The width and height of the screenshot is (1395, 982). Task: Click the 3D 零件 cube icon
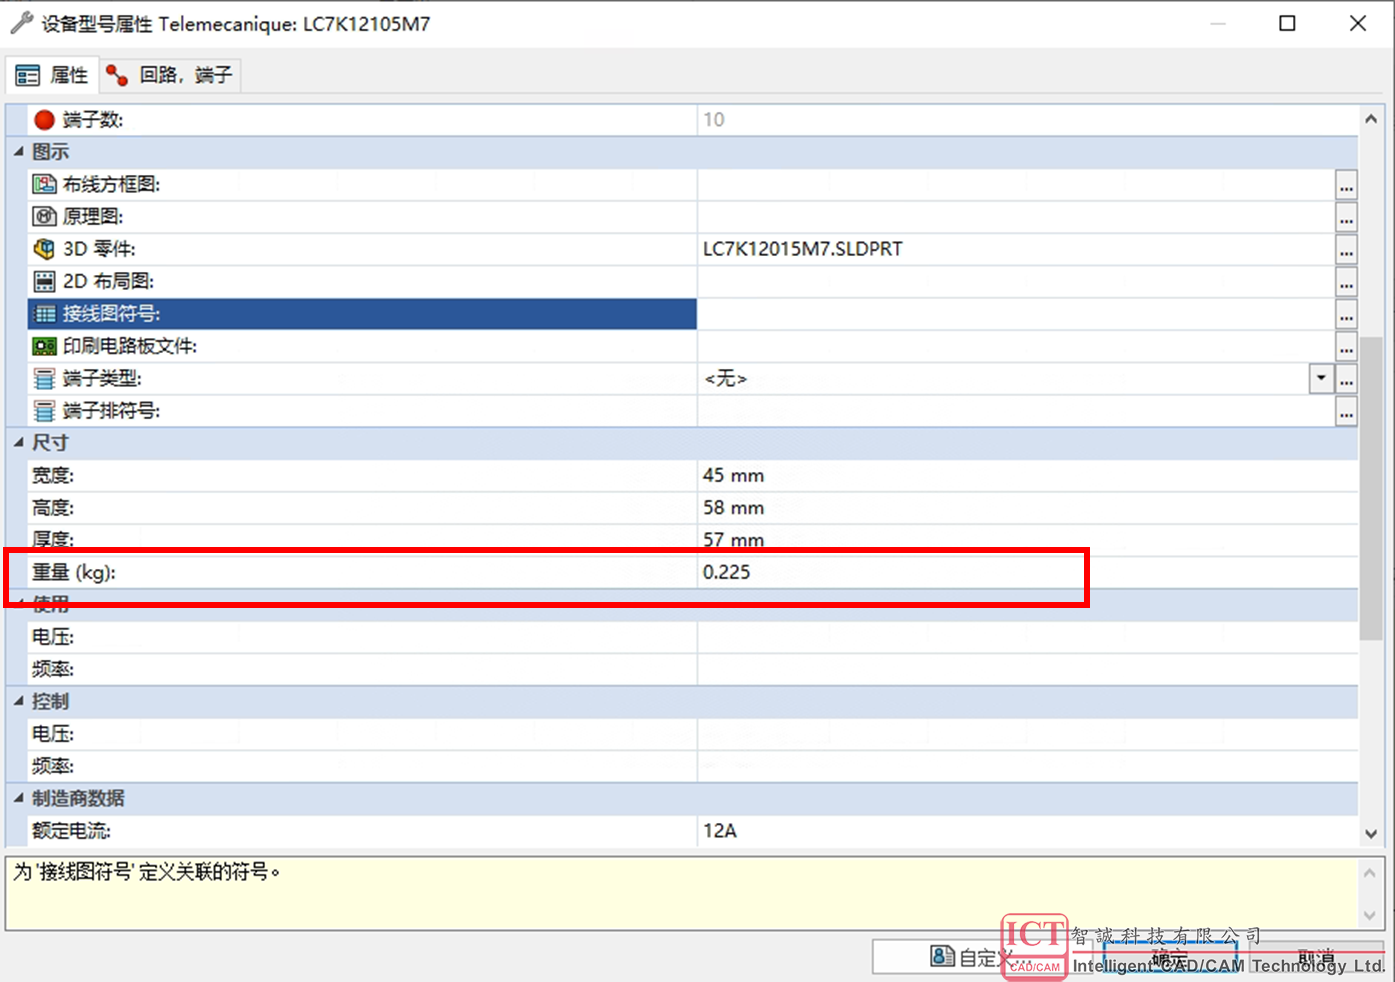(x=44, y=249)
